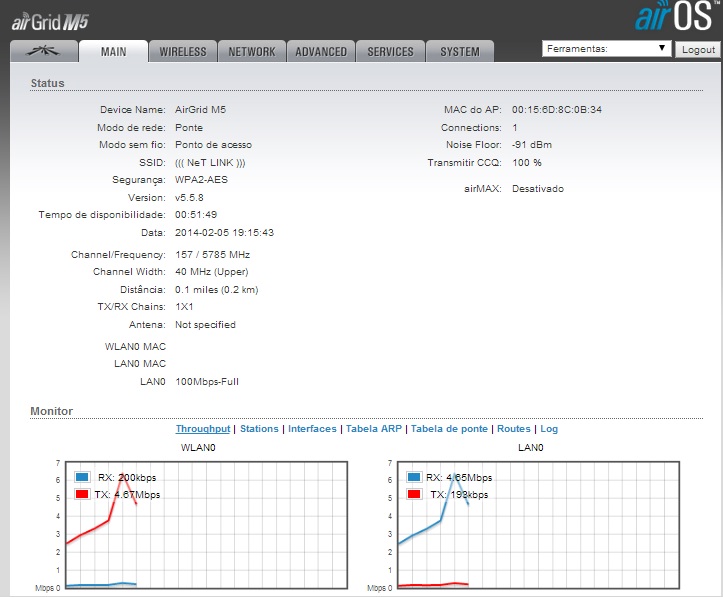Click the TX/RX Chains value 1X1
Screen dimensions: 723x597
point(184,307)
